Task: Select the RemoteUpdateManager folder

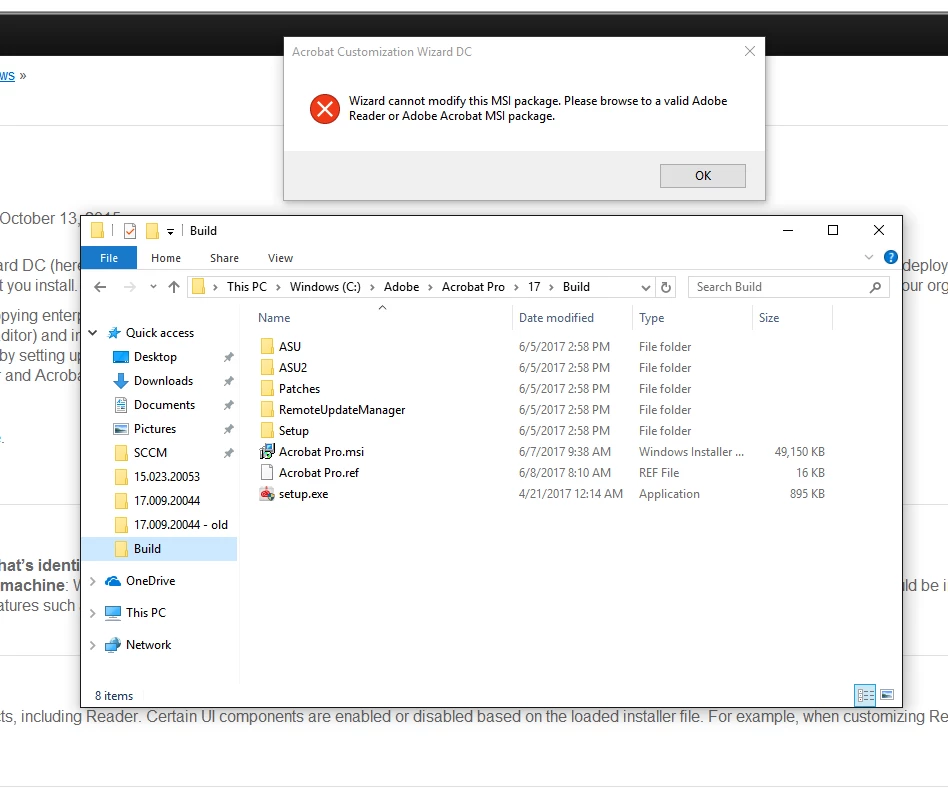Action: click(x=342, y=411)
